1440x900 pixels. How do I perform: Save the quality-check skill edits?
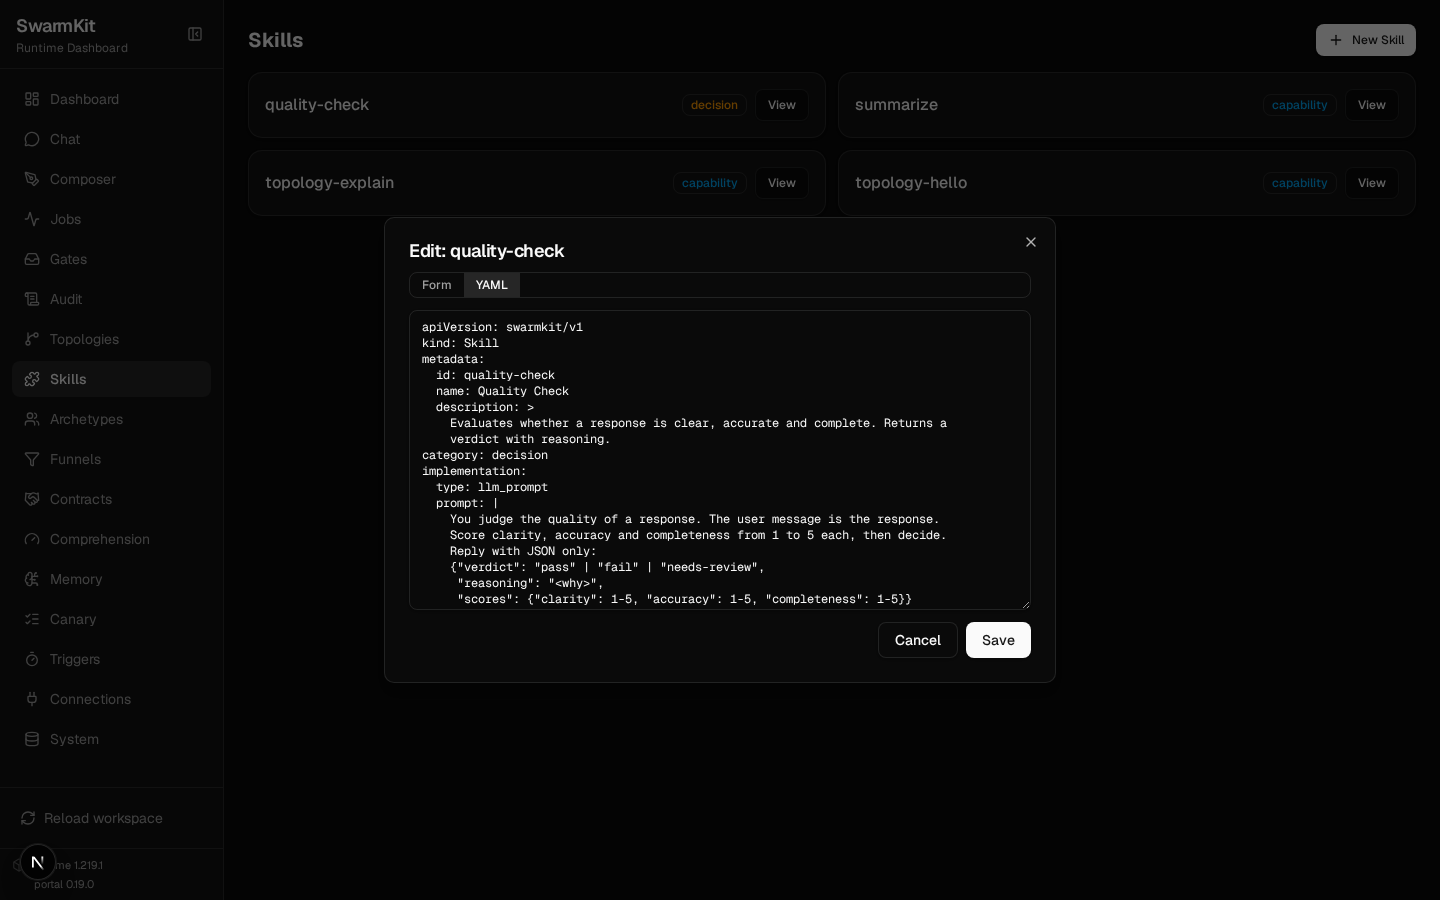pos(998,640)
